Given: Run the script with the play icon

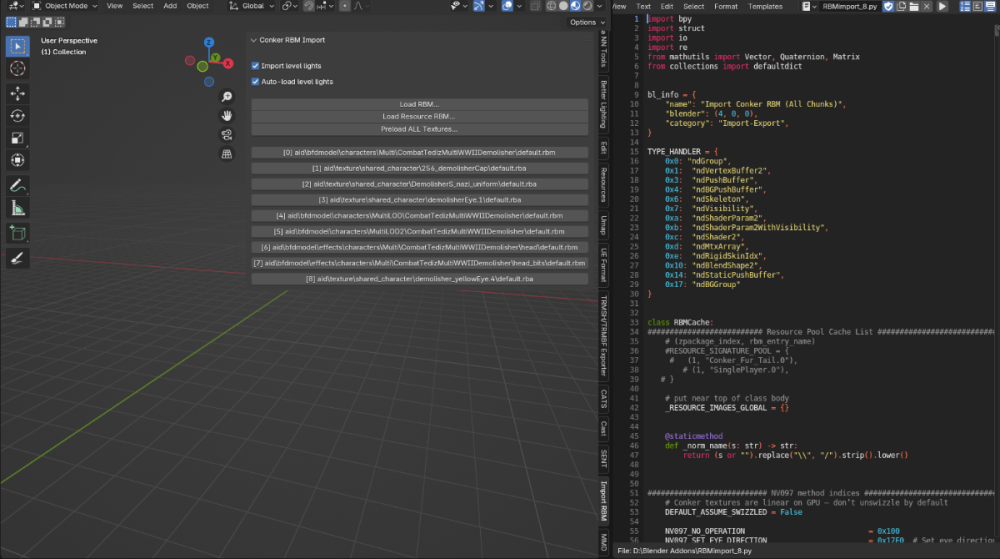Looking at the screenshot, I should coord(942,6).
